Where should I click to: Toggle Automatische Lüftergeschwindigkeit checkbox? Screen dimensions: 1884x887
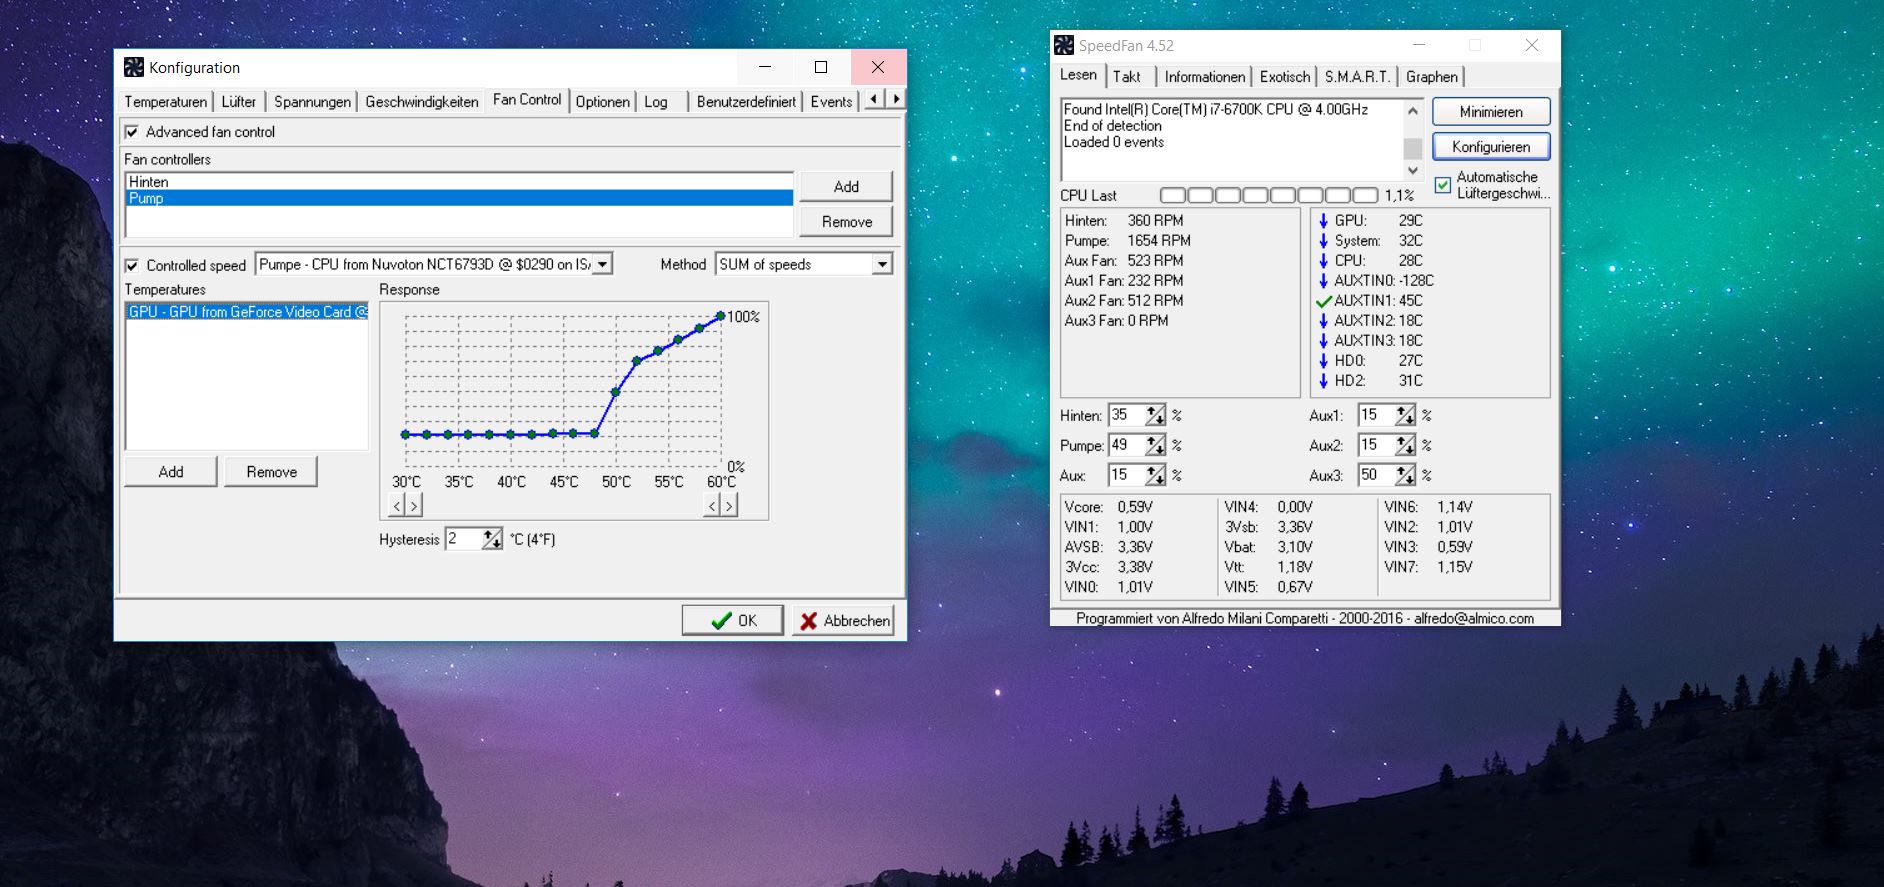(x=1443, y=185)
